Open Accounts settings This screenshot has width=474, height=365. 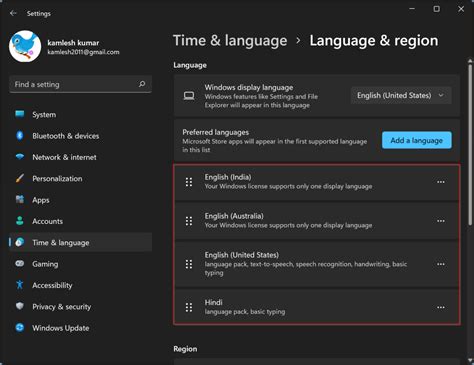[x=80, y=221]
